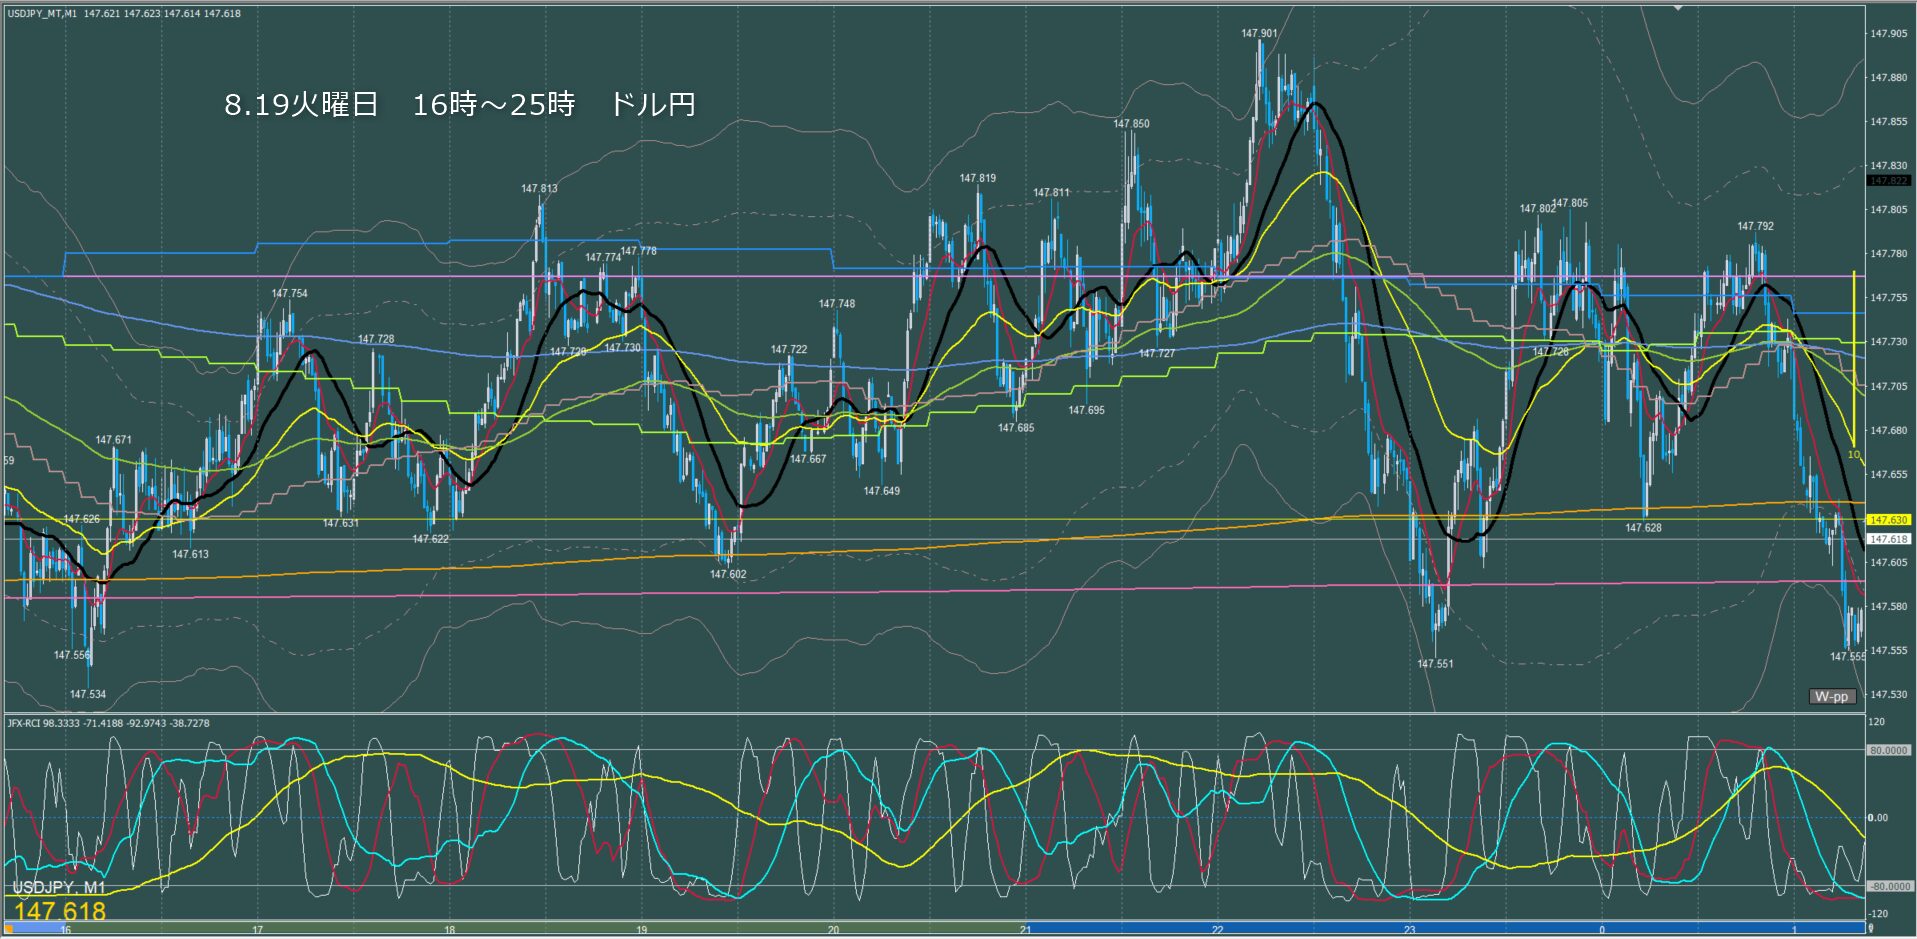The height and width of the screenshot is (939, 1917).
Task: Click the USDJPY, M1 symbol label
Action: point(59,888)
